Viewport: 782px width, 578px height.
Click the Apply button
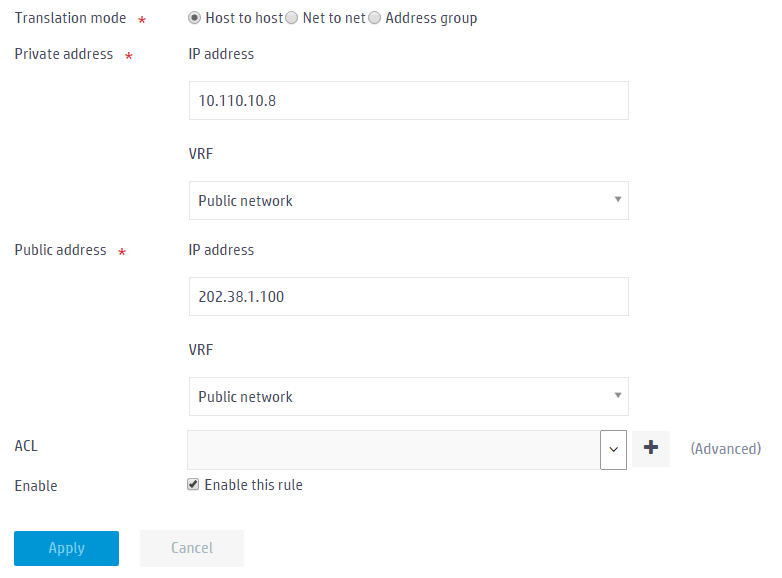coord(66,548)
